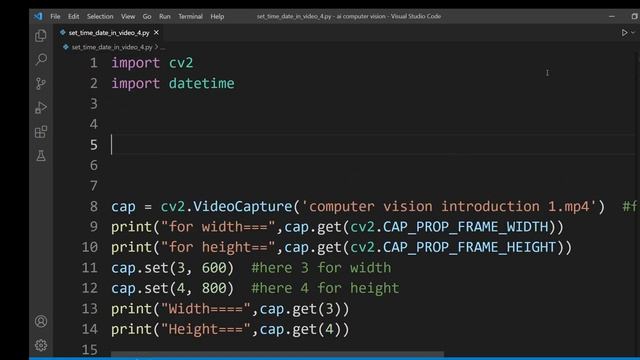Viewport: 640px width, 360px height.
Task: Open the View menu
Action: click(x=128, y=16)
